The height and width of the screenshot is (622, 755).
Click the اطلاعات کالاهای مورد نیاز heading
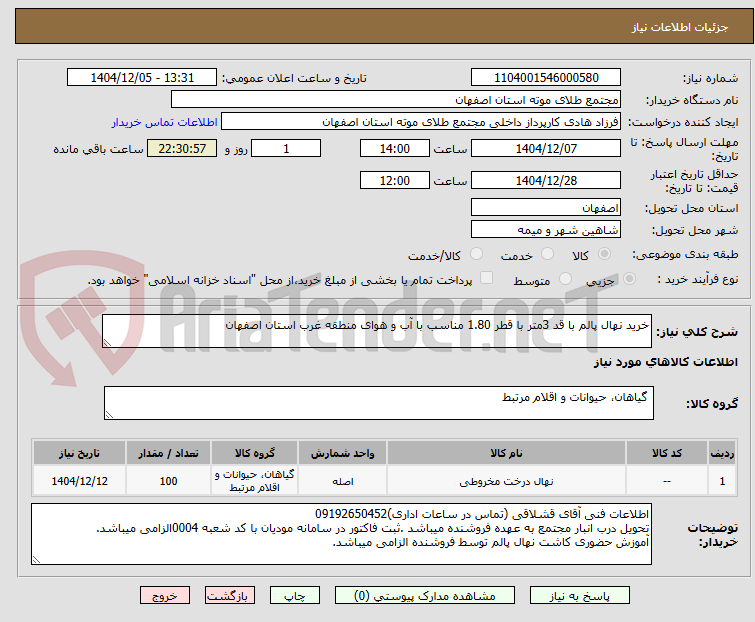click(x=665, y=362)
